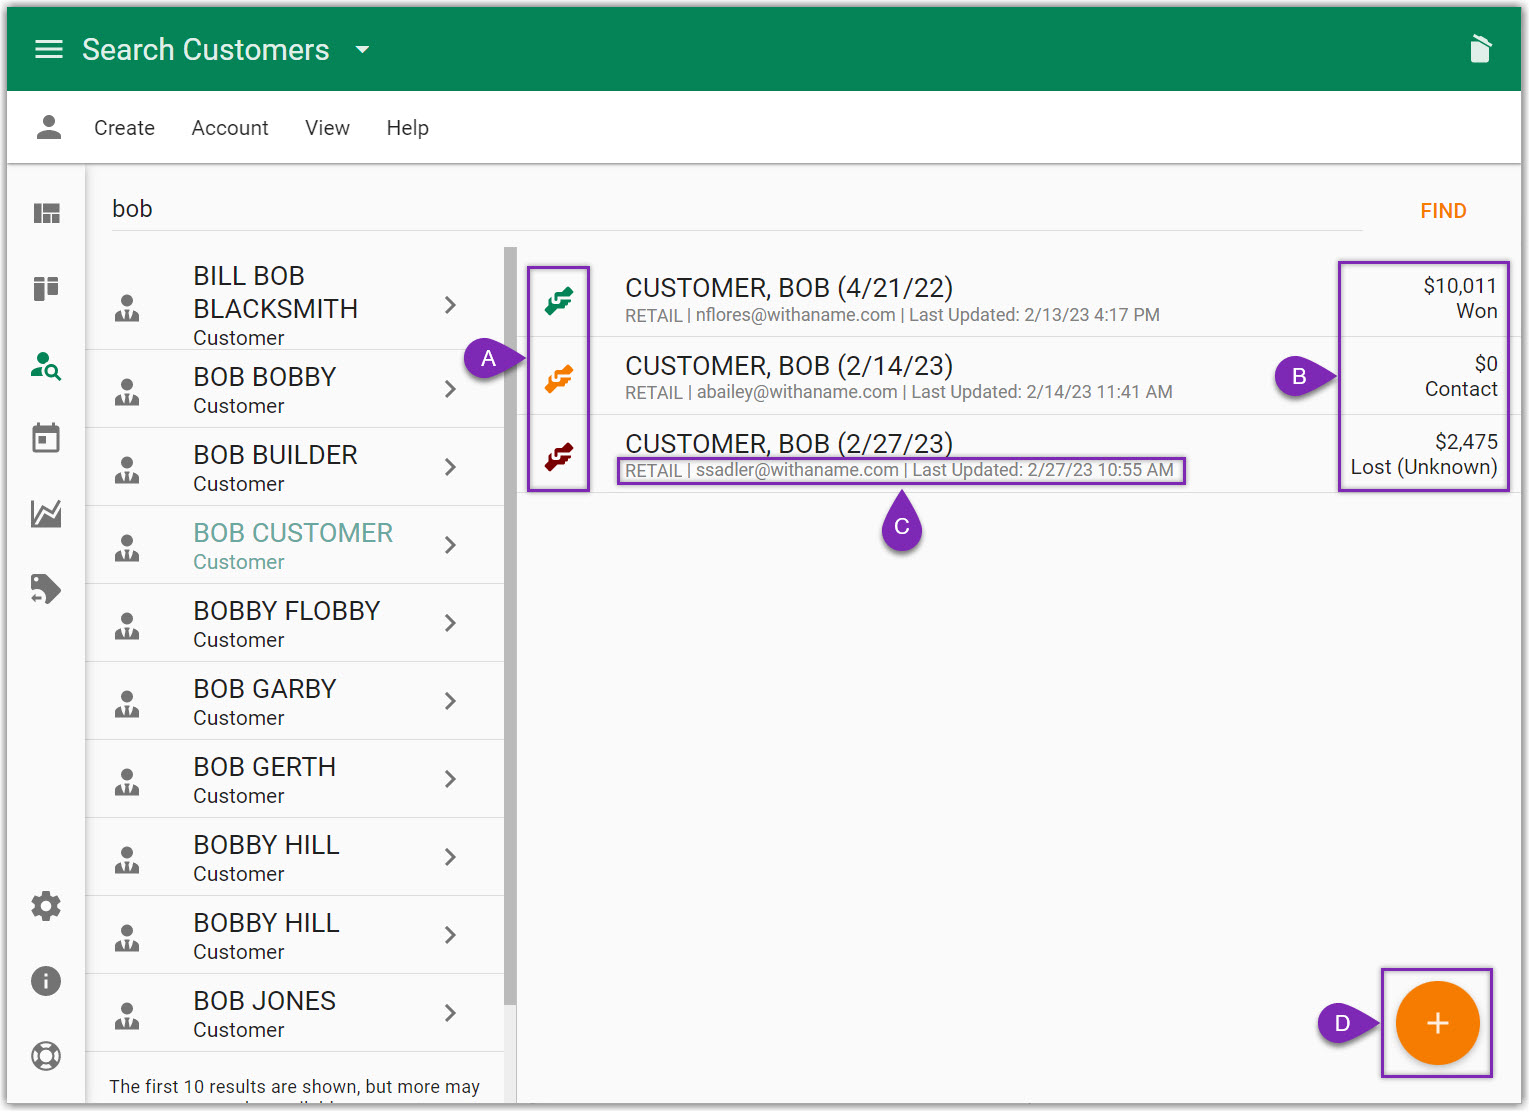1530x1112 pixels.
Task: Open the calendar icon in the sidebar
Action: click(x=46, y=438)
